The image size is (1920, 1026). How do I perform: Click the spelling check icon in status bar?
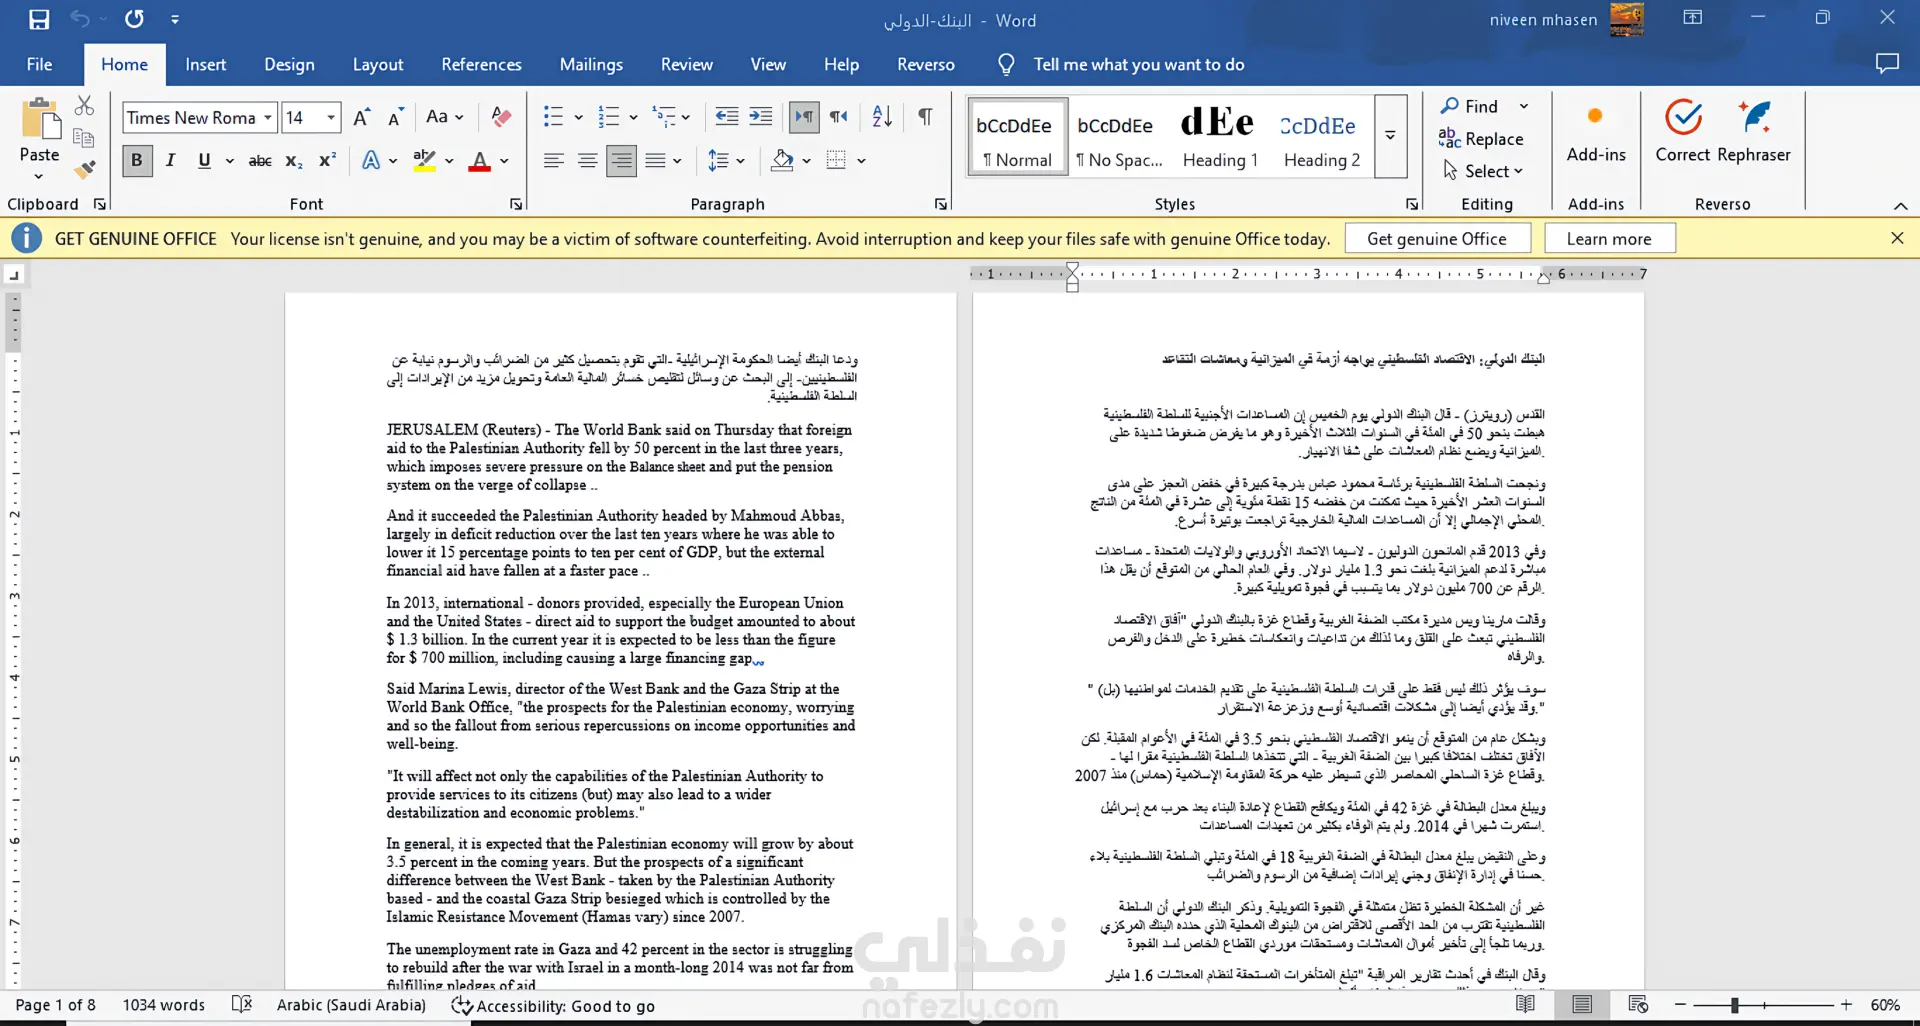[x=242, y=1004]
